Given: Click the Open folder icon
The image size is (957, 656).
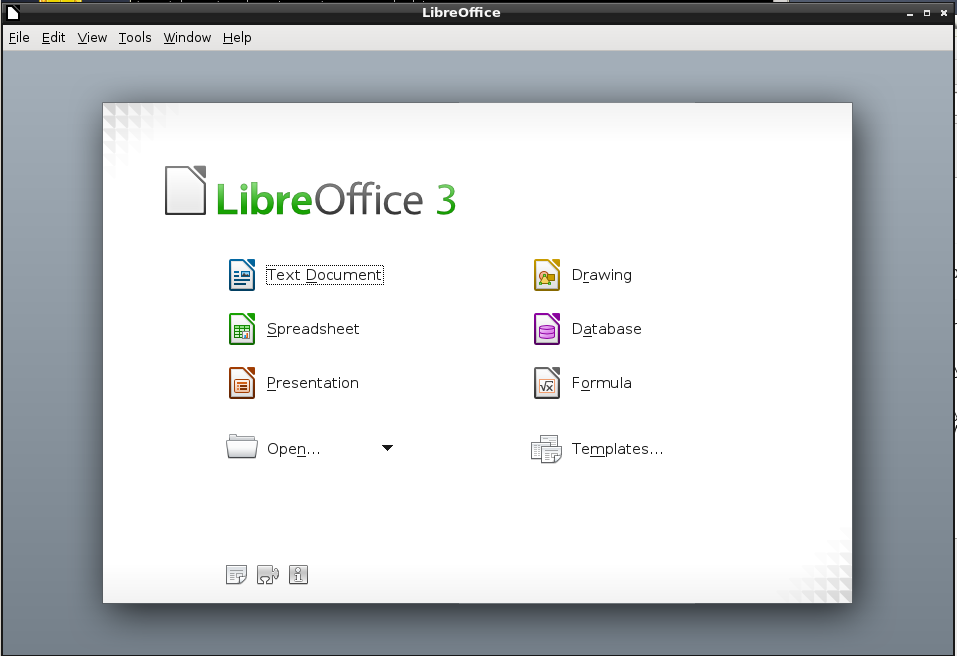Looking at the screenshot, I should click(x=242, y=447).
